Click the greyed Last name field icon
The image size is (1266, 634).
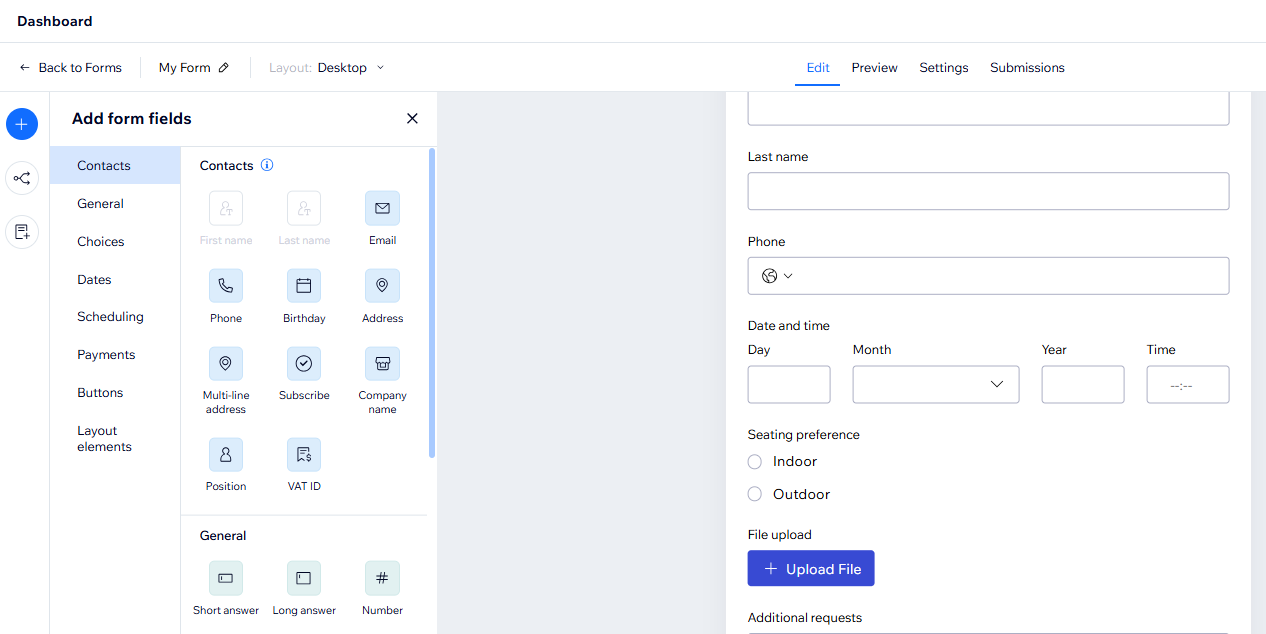[x=304, y=208]
